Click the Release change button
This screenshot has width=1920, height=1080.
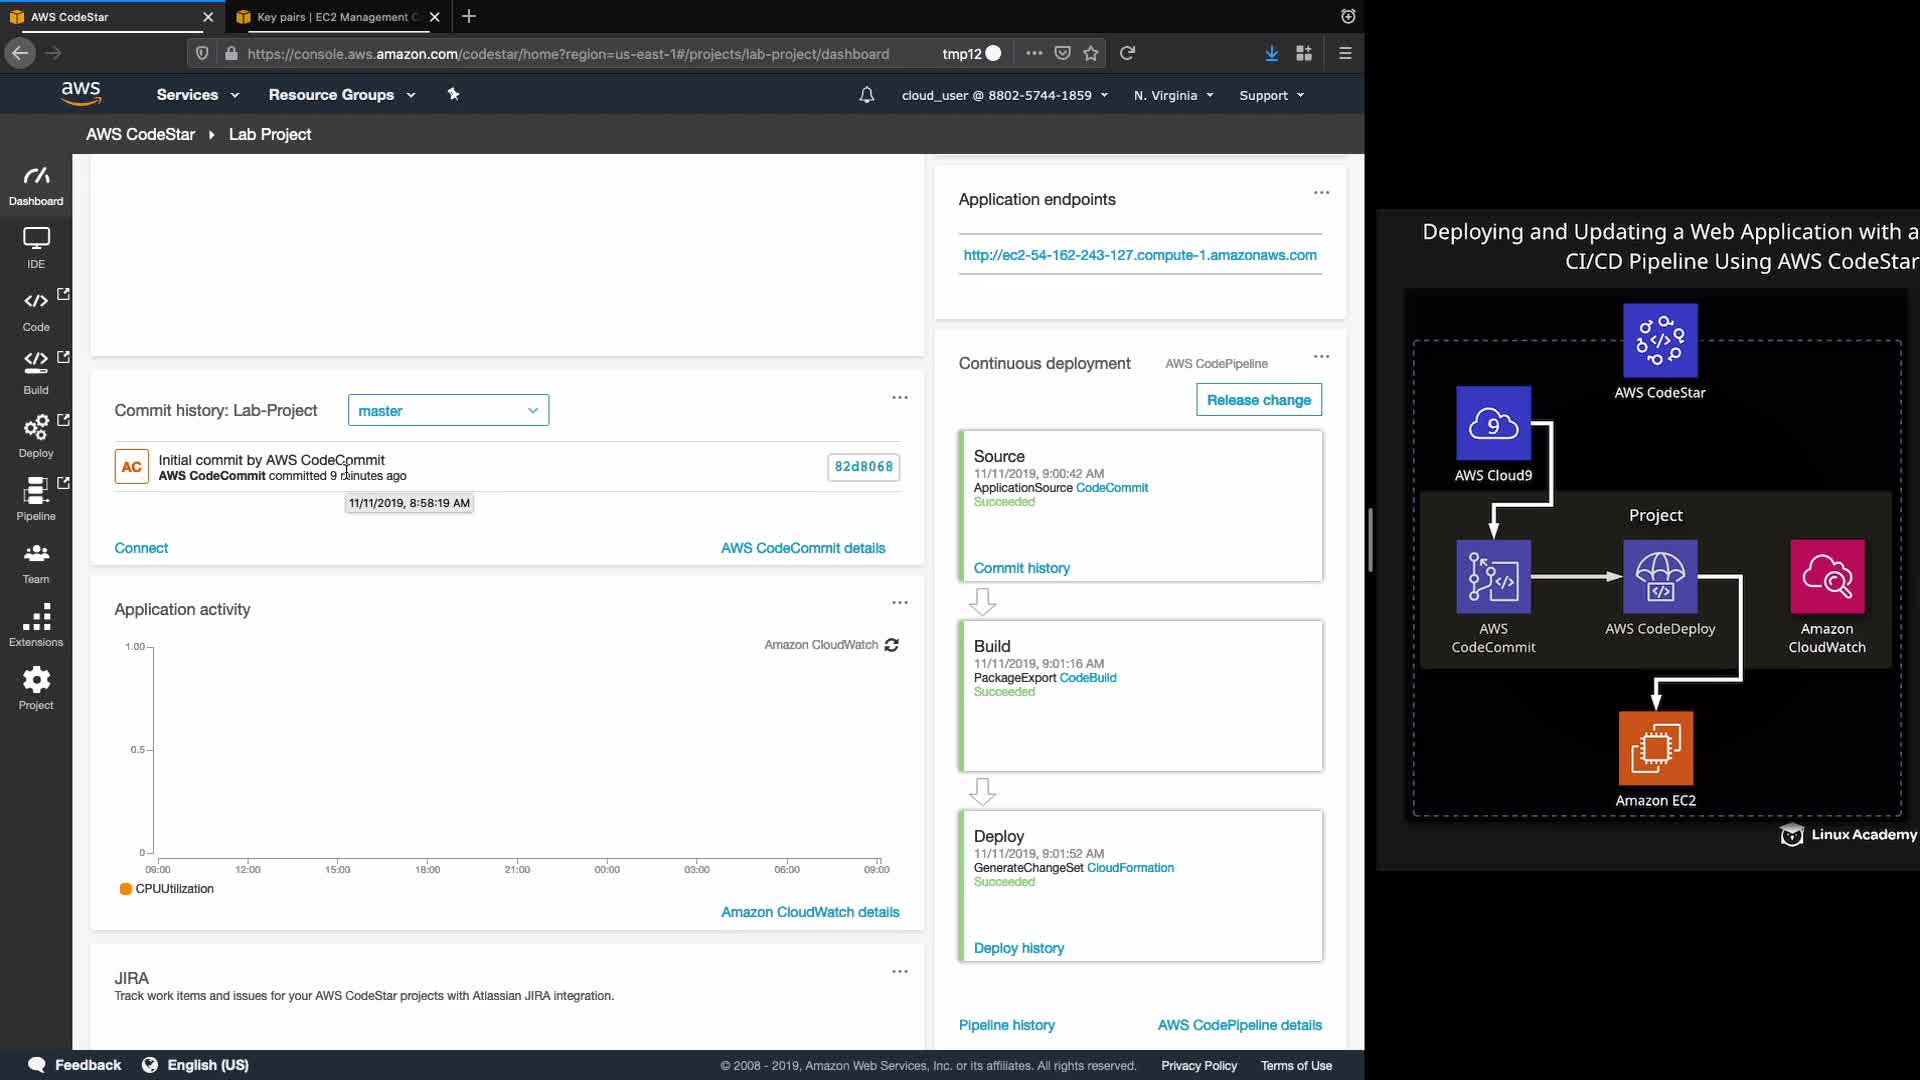(x=1258, y=400)
